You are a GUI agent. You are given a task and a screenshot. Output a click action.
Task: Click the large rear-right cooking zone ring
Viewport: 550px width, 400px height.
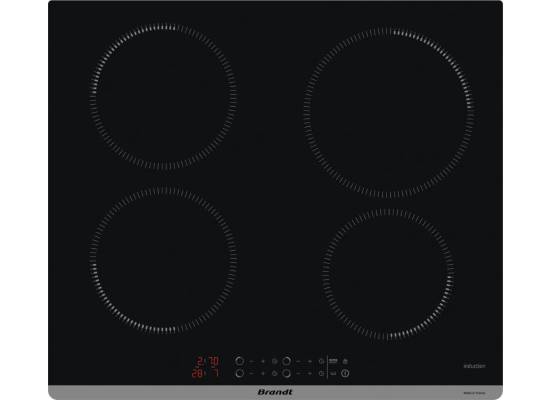pos(389,112)
